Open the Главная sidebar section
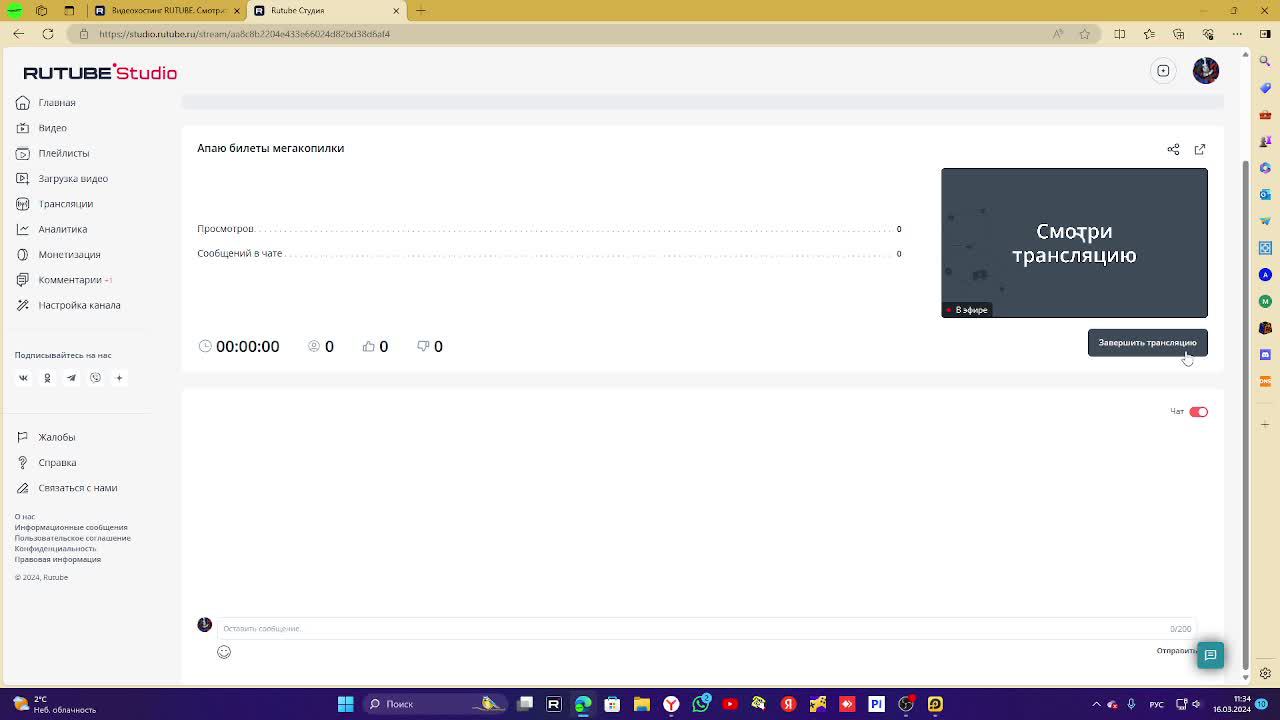Viewport: 1280px width, 720px height. 46,103
